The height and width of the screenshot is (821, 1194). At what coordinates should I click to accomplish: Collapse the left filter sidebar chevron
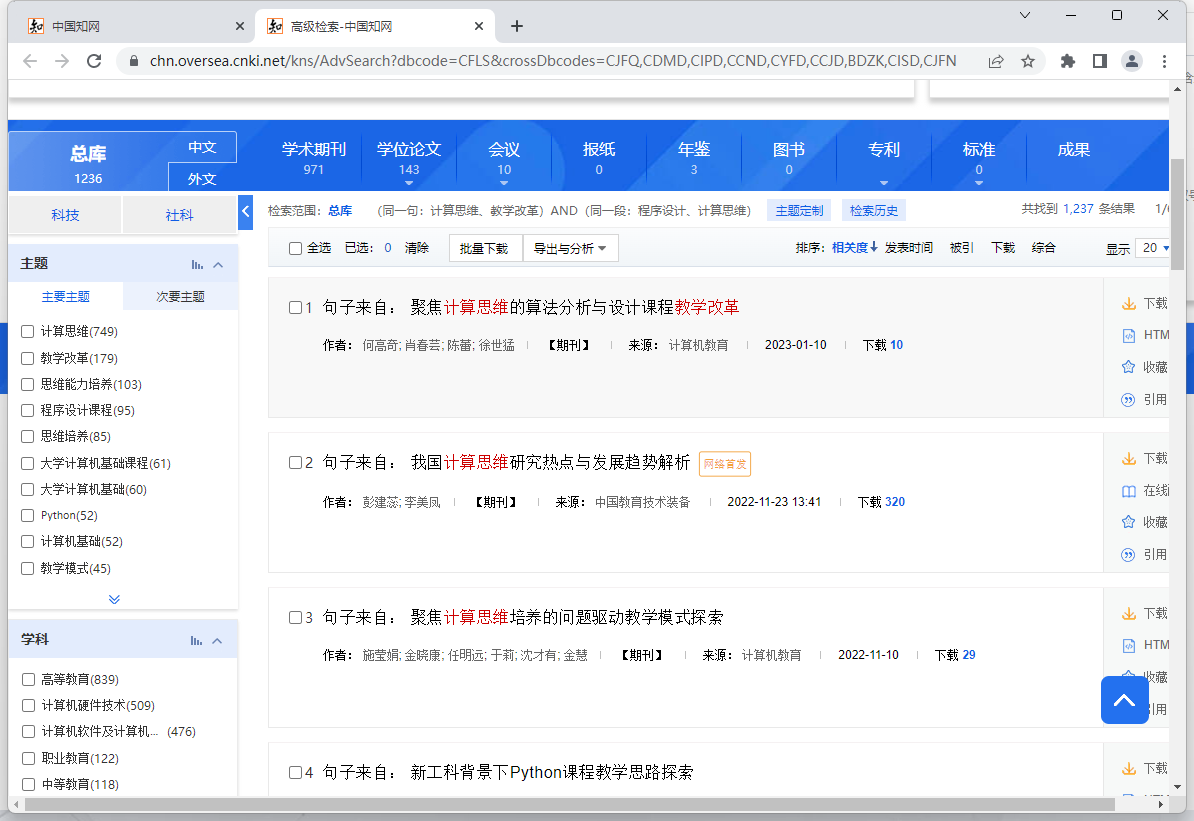tap(245, 211)
